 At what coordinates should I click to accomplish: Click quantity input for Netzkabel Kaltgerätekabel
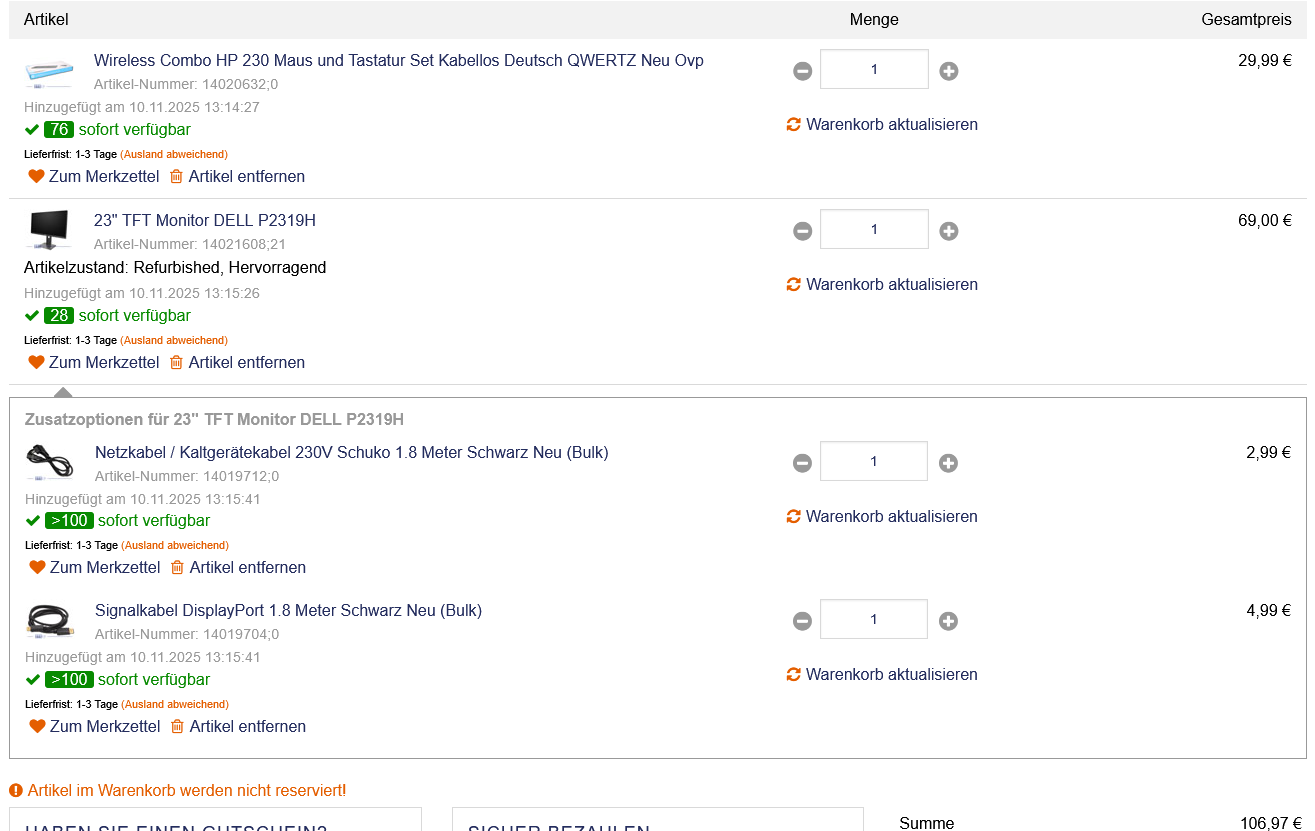coord(873,461)
